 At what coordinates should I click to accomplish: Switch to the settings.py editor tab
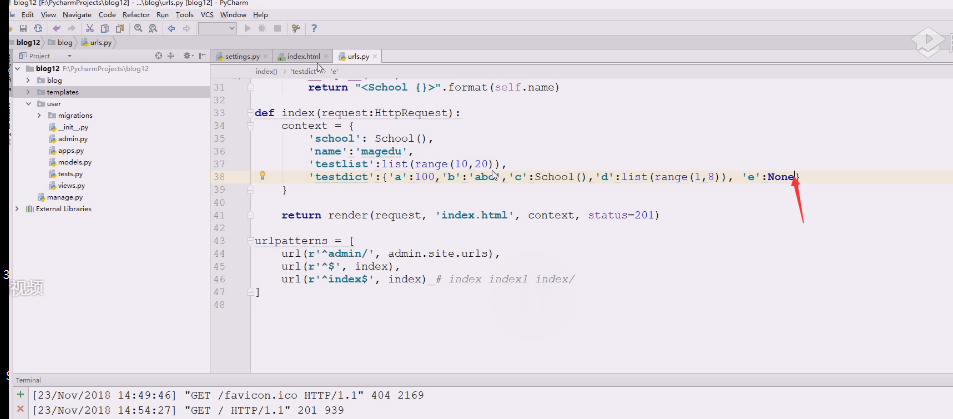(242, 57)
